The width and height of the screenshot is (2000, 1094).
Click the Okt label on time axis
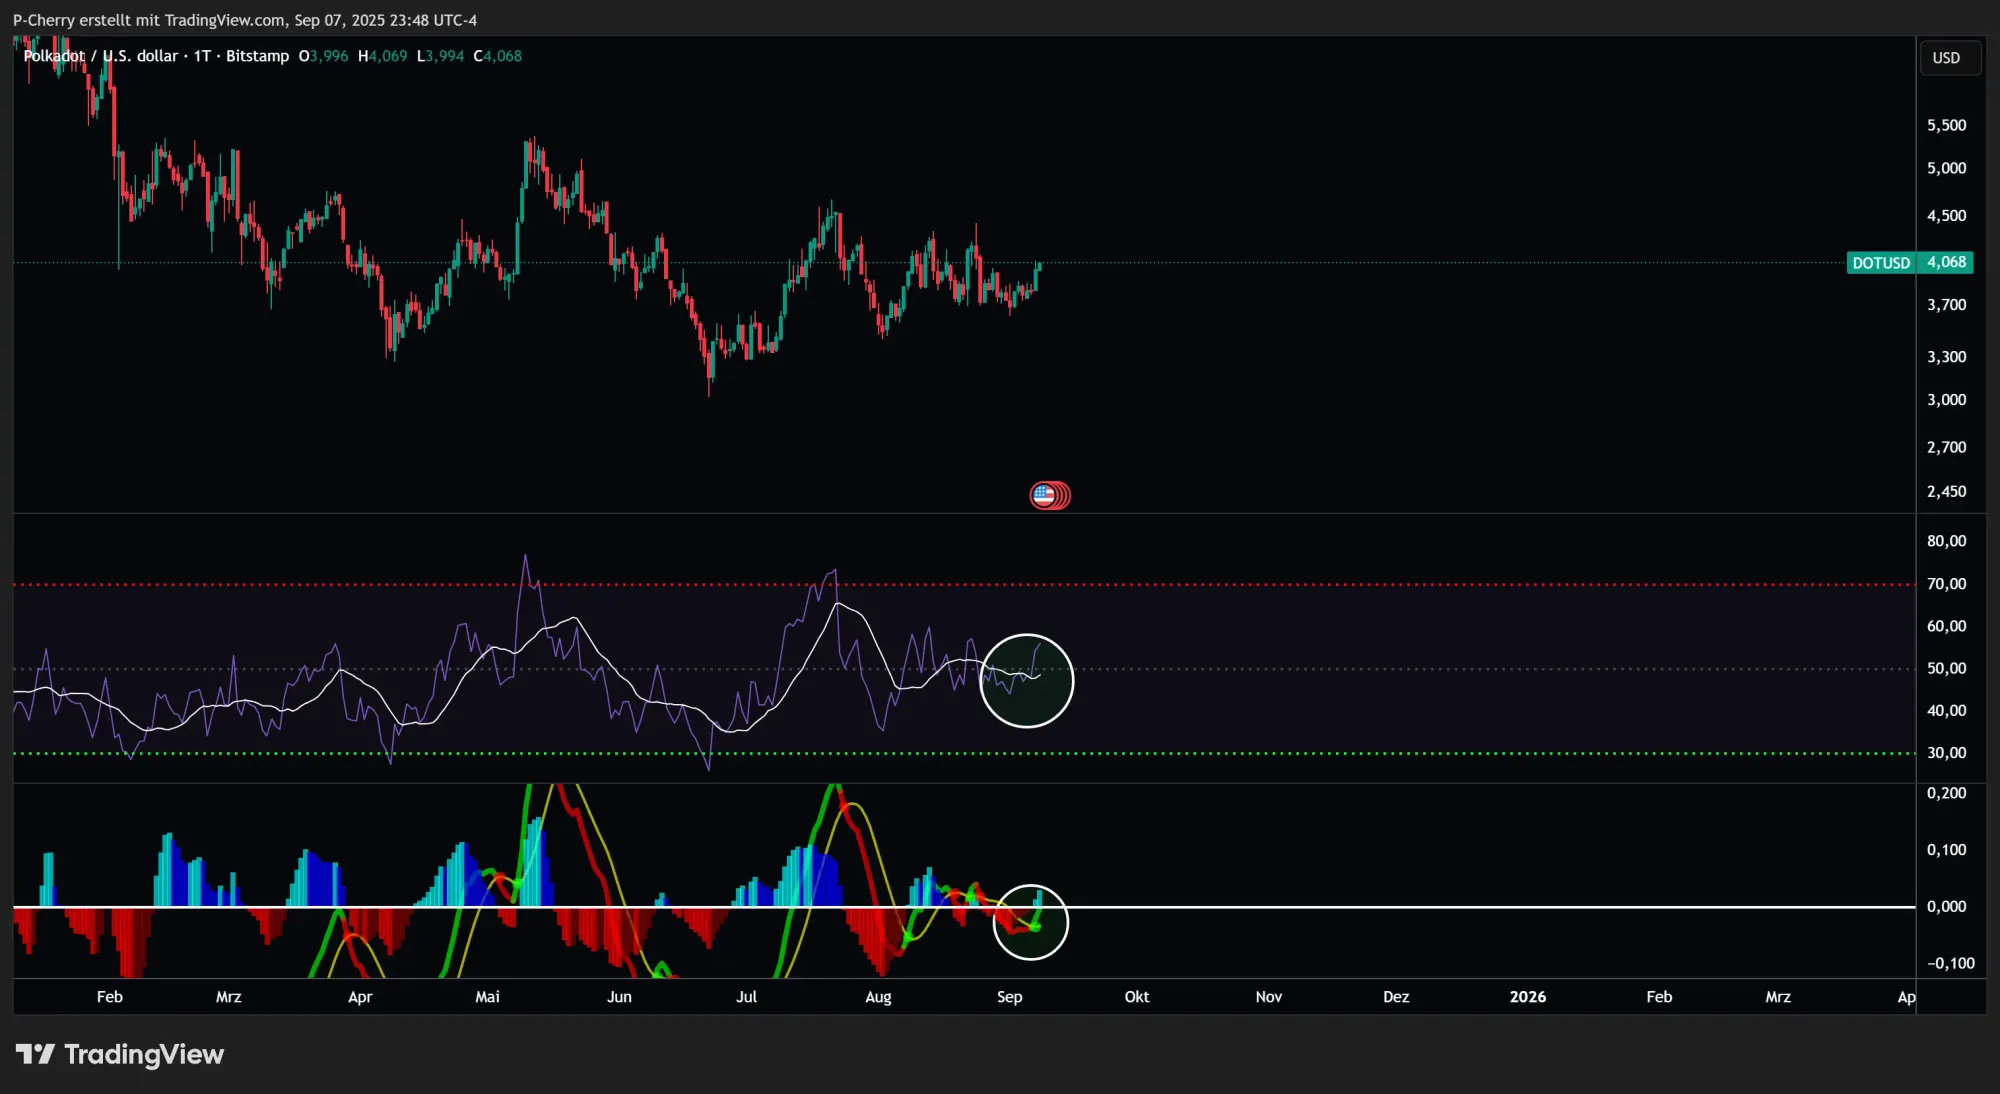(1137, 997)
